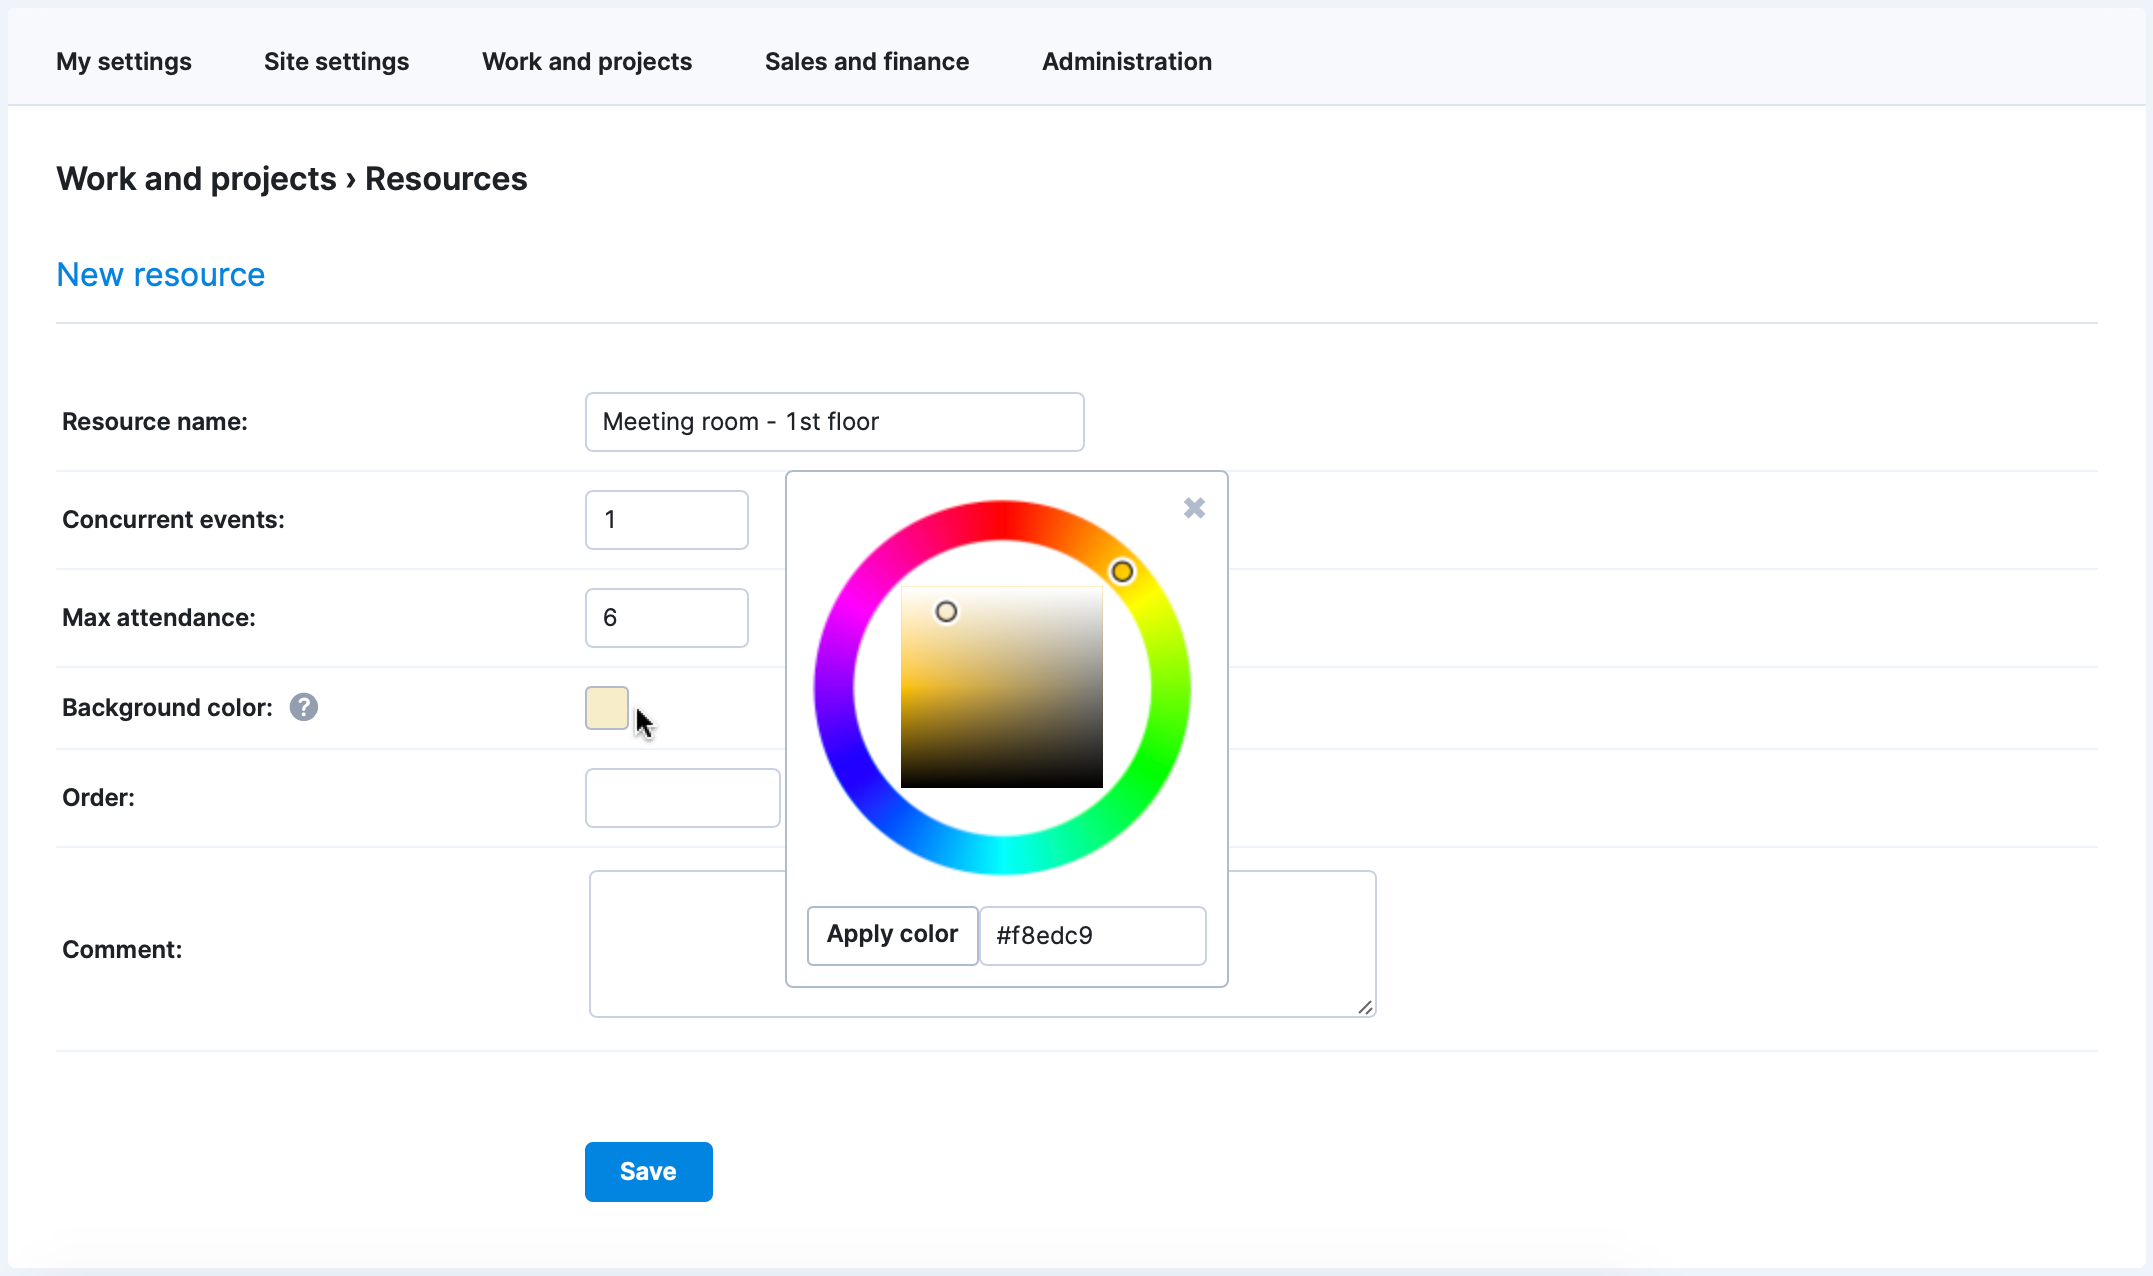Open the Site settings tab

click(336, 61)
